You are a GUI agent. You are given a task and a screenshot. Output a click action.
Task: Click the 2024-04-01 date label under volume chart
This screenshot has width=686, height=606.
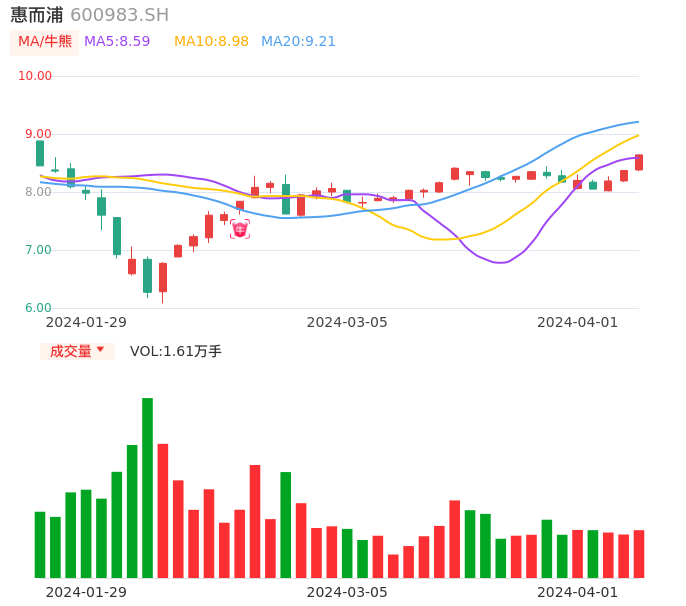pyautogui.click(x=577, y=592)
